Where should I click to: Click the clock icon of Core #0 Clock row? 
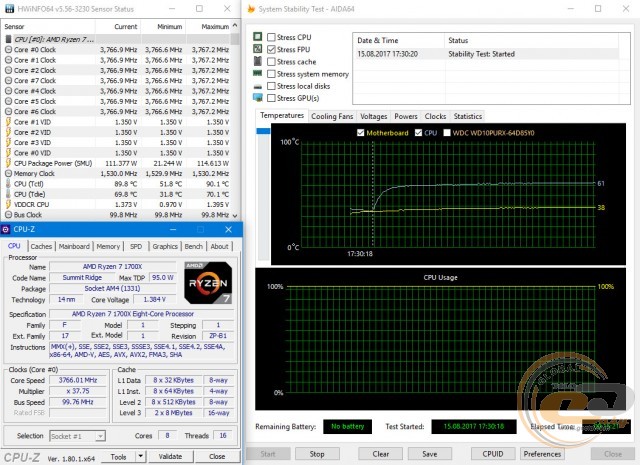pos(9,49)
